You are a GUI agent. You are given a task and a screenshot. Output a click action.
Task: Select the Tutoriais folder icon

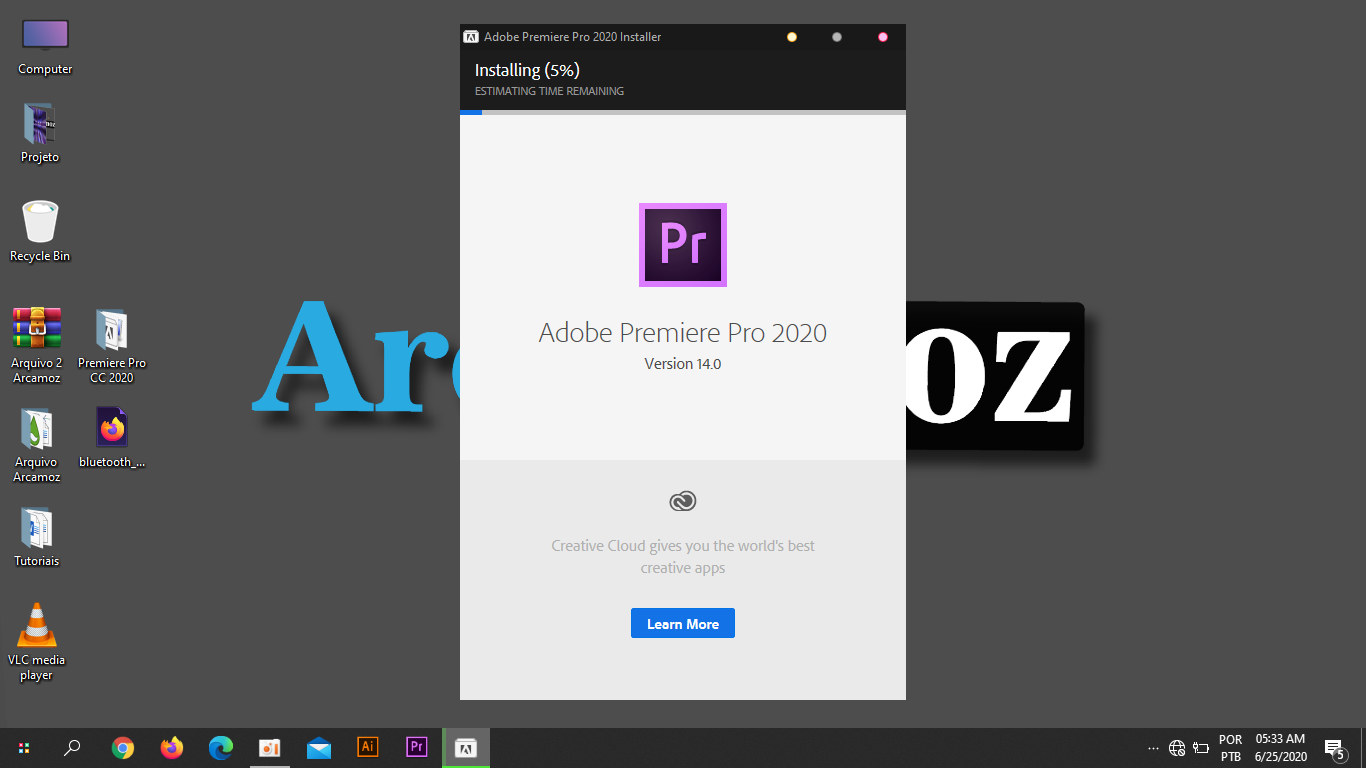pos(37,537)
